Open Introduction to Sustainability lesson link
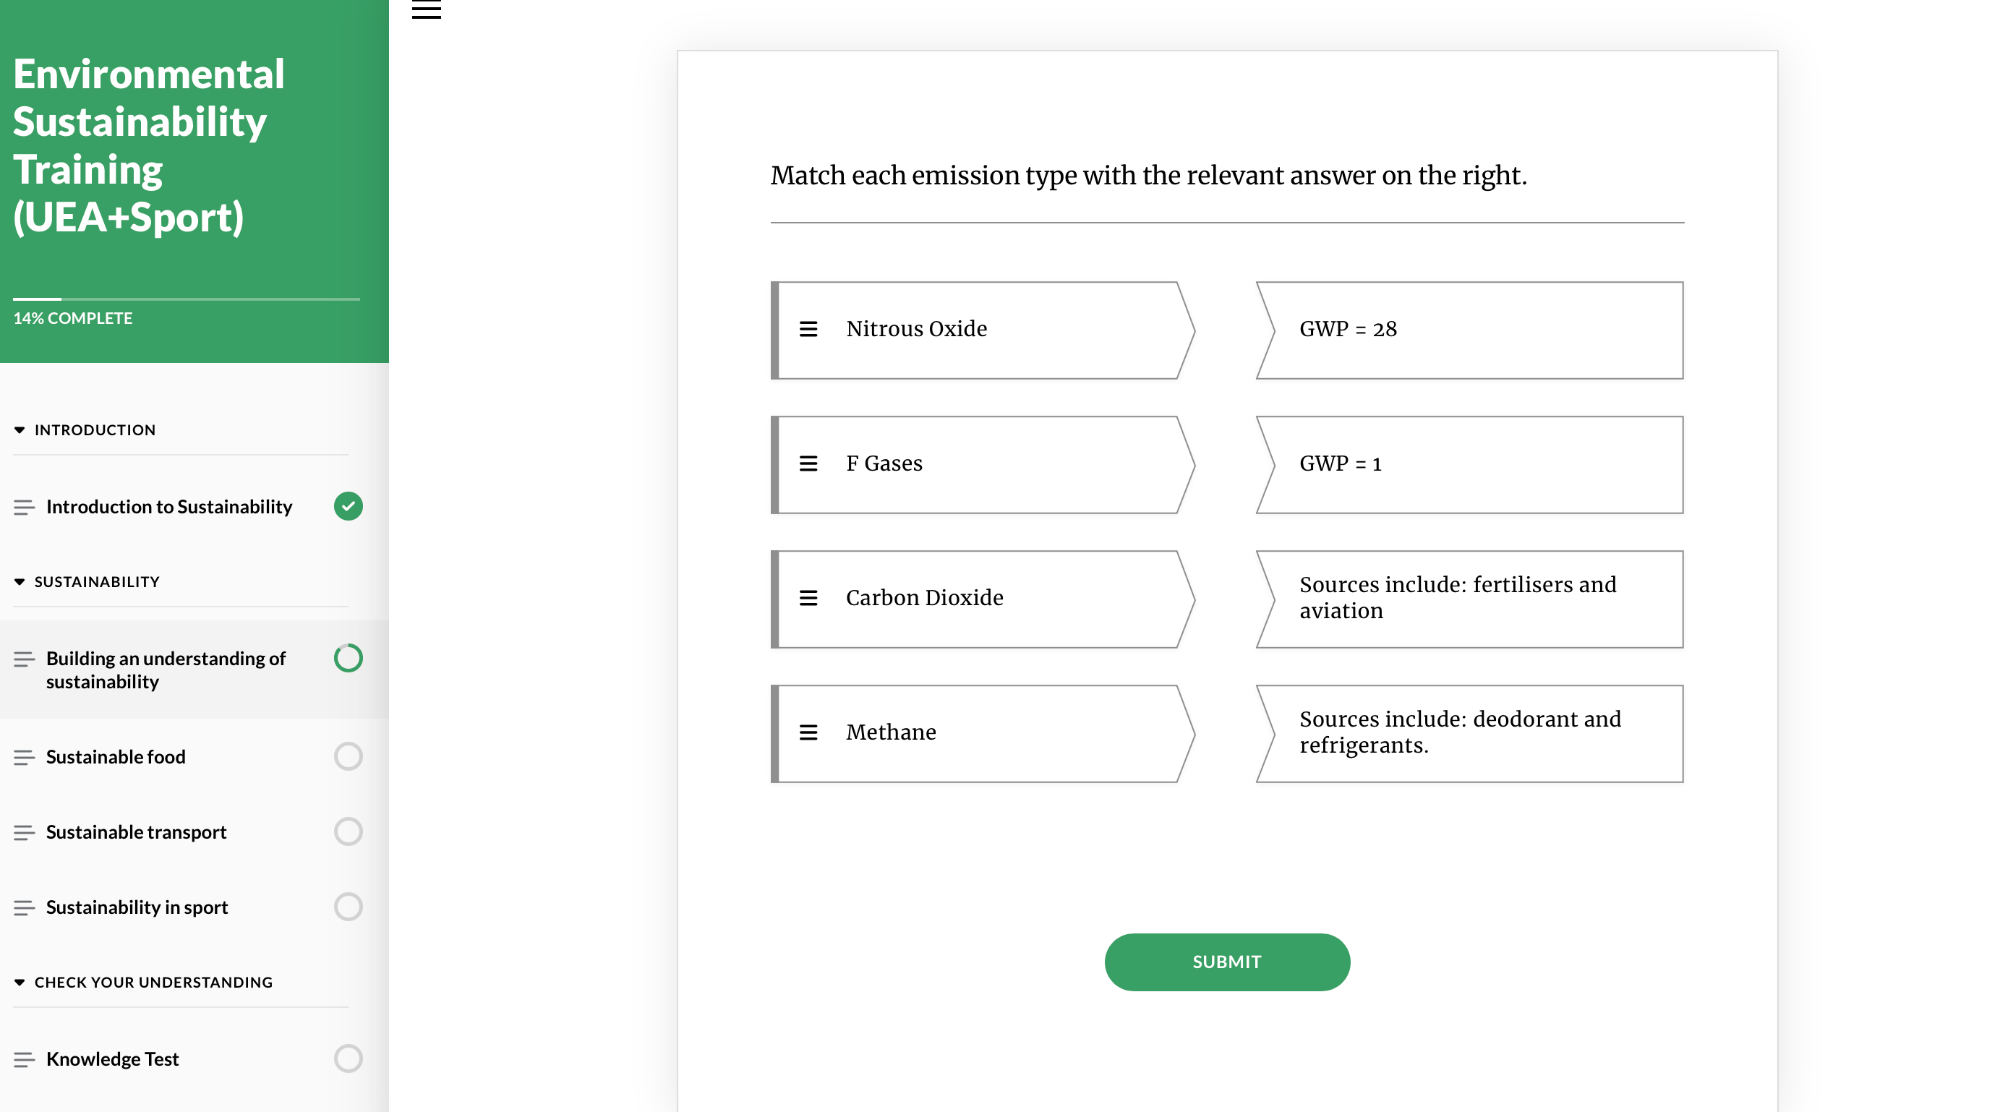 [x=169, y=507]
